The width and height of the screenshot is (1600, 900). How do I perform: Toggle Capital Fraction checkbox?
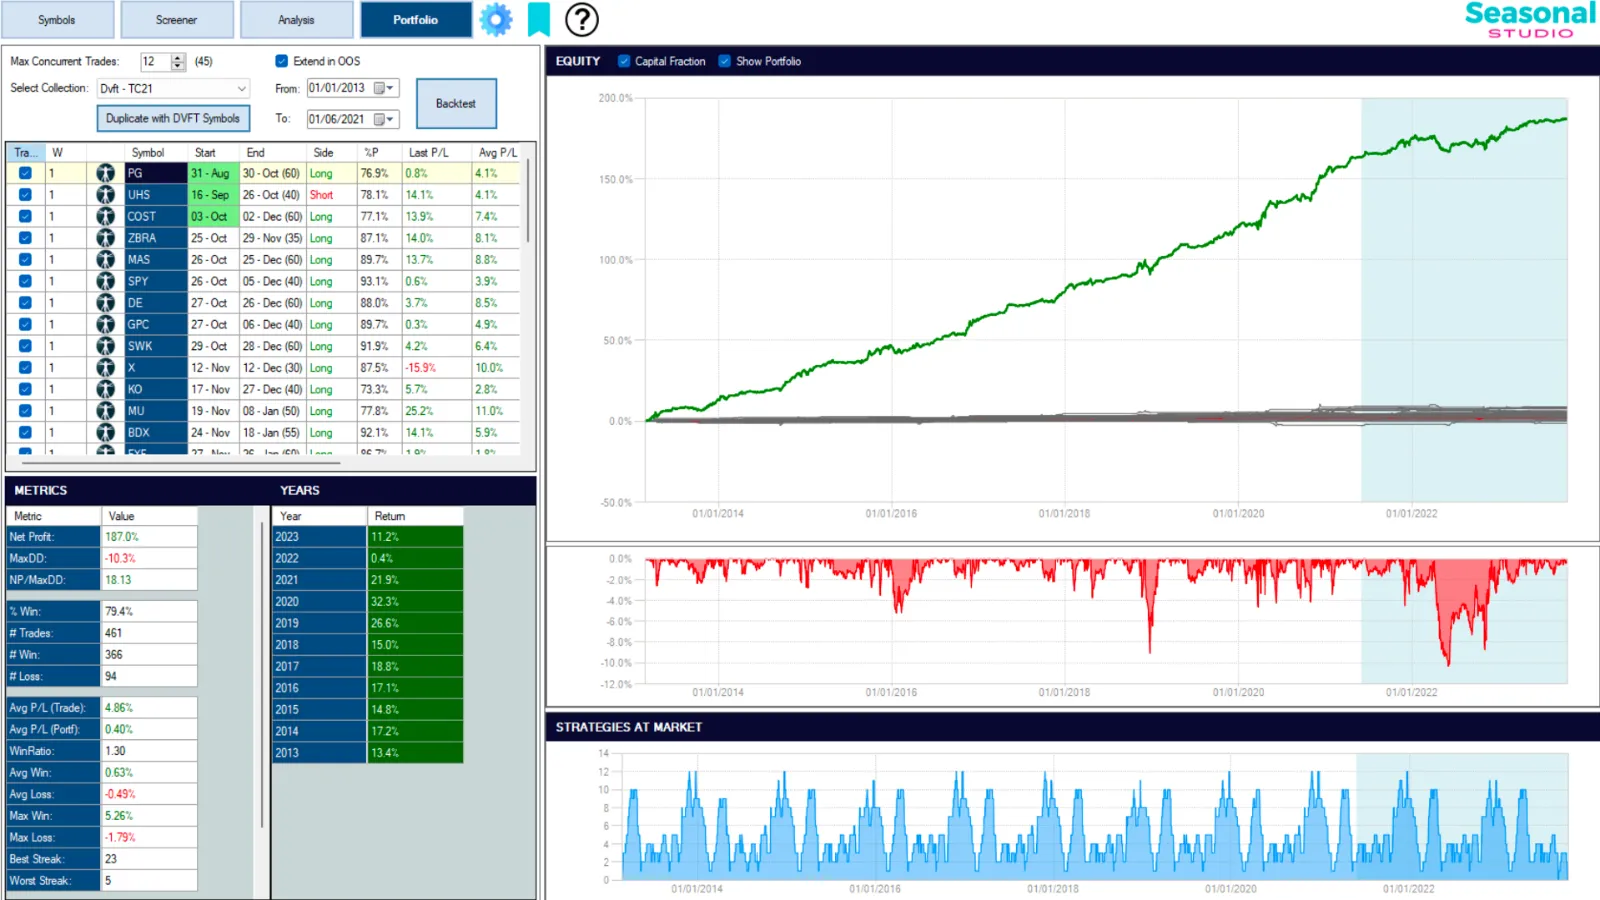coord(624,61)
